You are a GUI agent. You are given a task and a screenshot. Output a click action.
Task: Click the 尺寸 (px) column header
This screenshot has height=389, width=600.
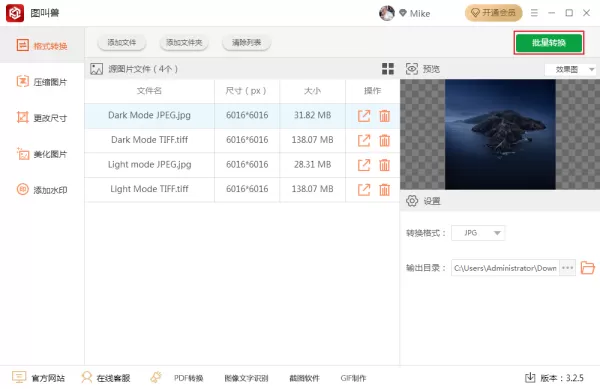[247, 91]
